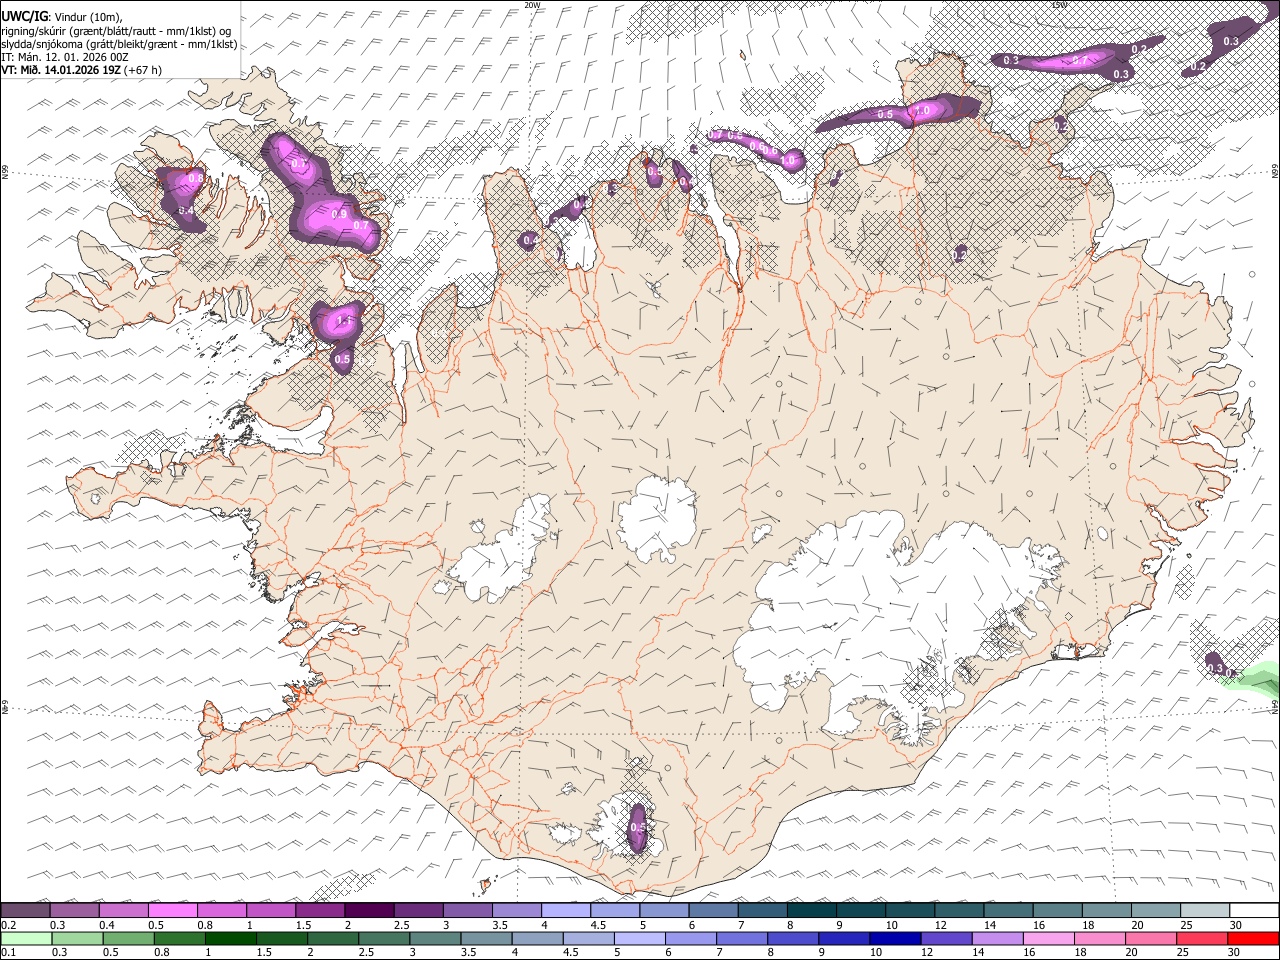The width and height of the screenshot is (1280, 960).
Task: Click the initial time 'IT: Mán. 12. 01. 2026 00Z'
Action: click(x=65, y=57)
